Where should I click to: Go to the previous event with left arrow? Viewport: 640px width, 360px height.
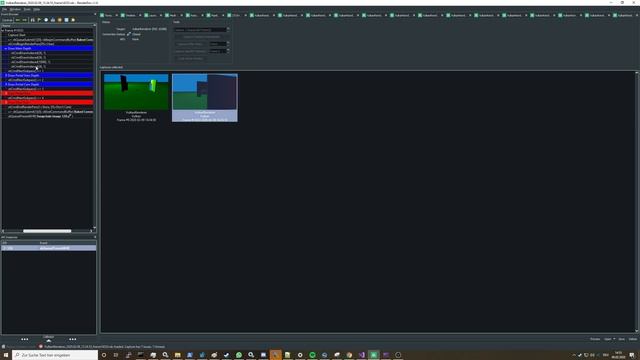[18, 20]
